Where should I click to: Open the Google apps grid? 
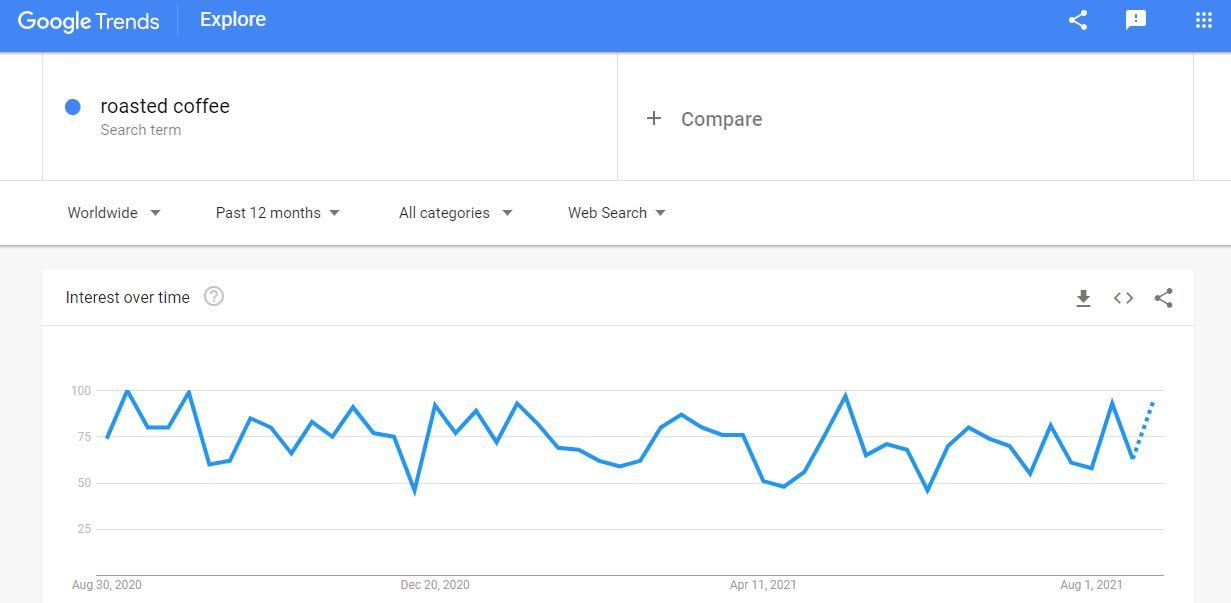click(x=1204, y=20)
